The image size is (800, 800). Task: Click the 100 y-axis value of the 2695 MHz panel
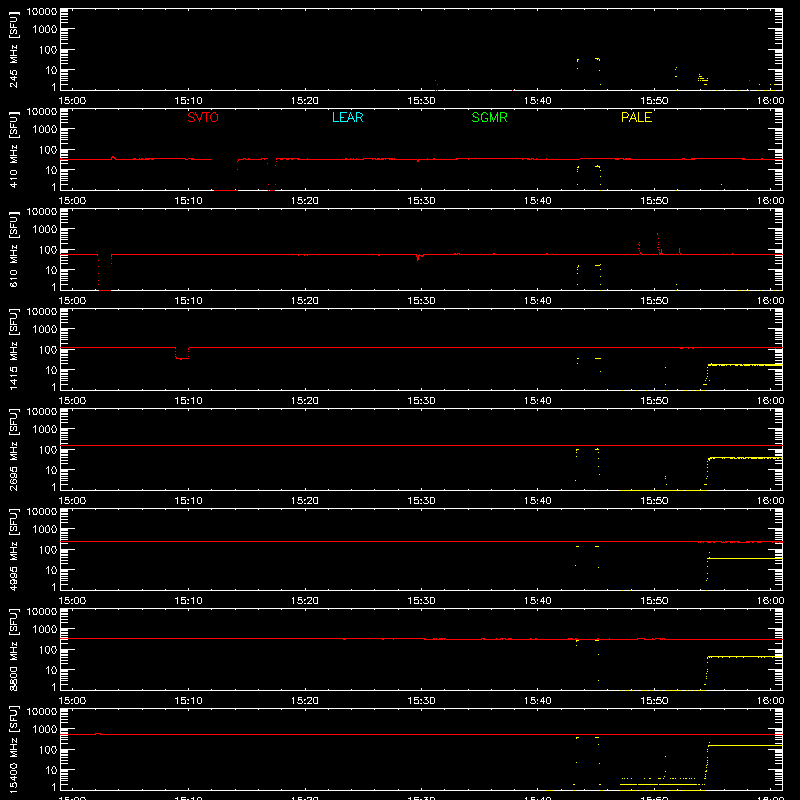click(x=48, y=449)
